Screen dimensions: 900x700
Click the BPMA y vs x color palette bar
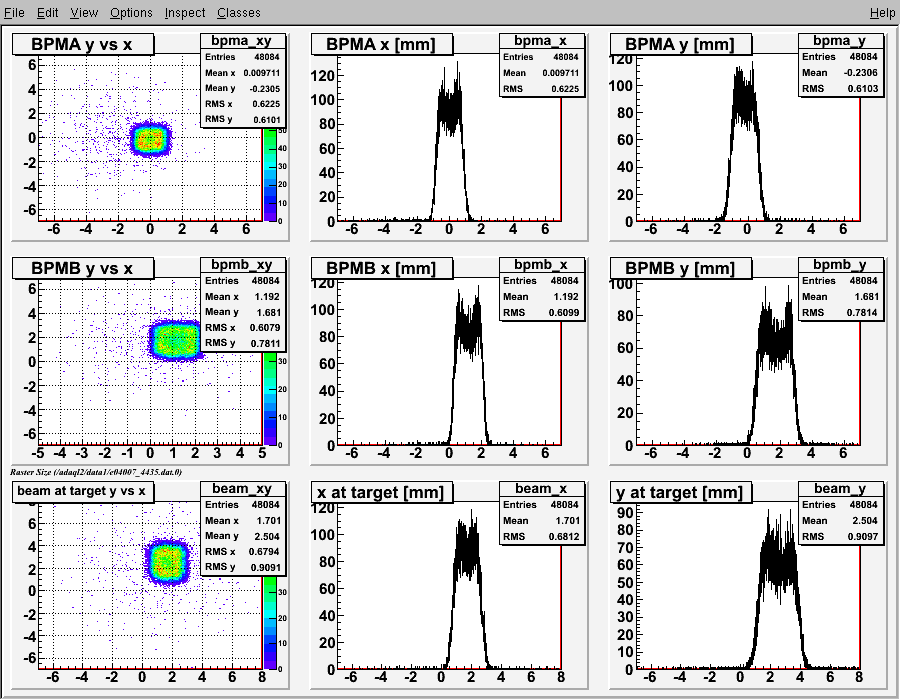click(270, 175)
